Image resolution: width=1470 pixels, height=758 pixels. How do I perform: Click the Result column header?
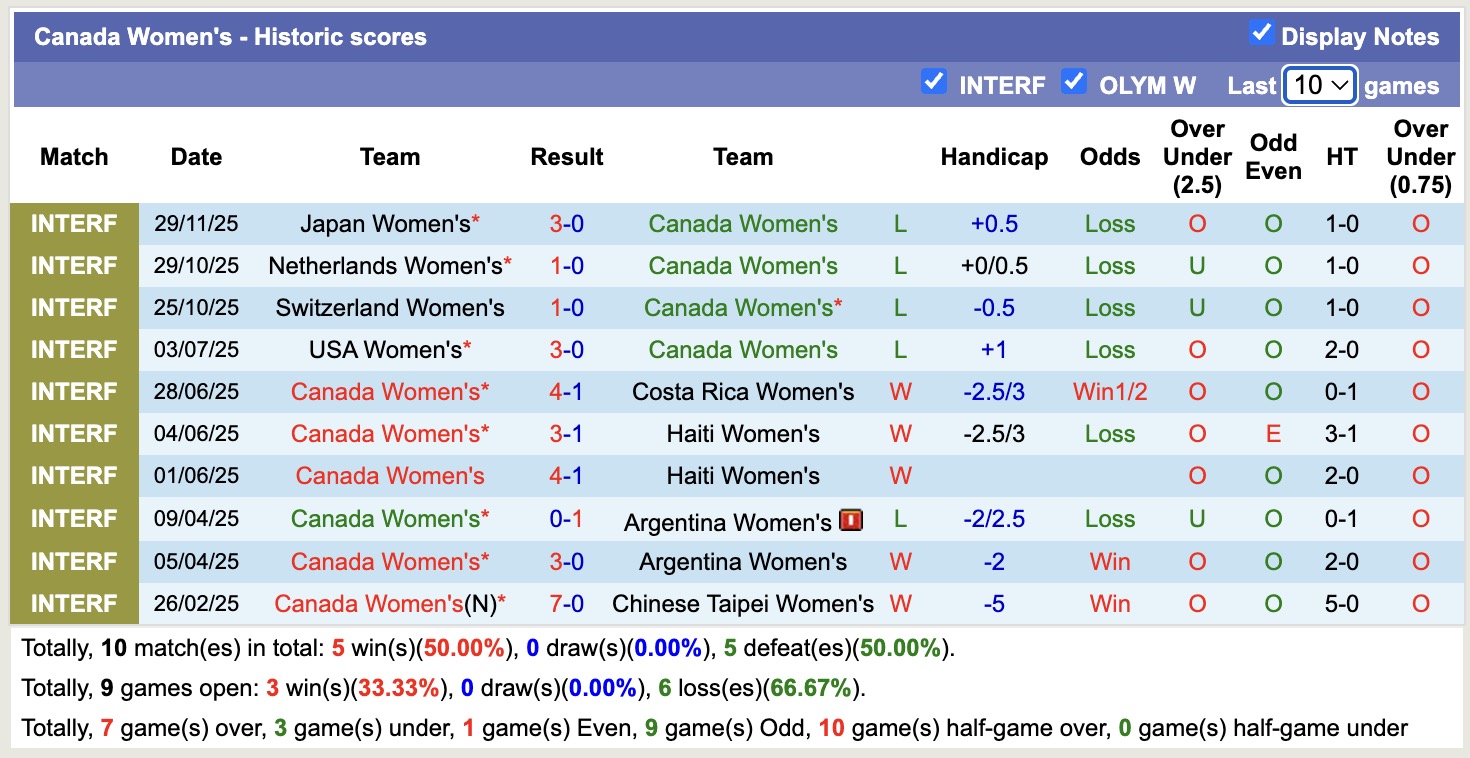(x=567, y=157)
